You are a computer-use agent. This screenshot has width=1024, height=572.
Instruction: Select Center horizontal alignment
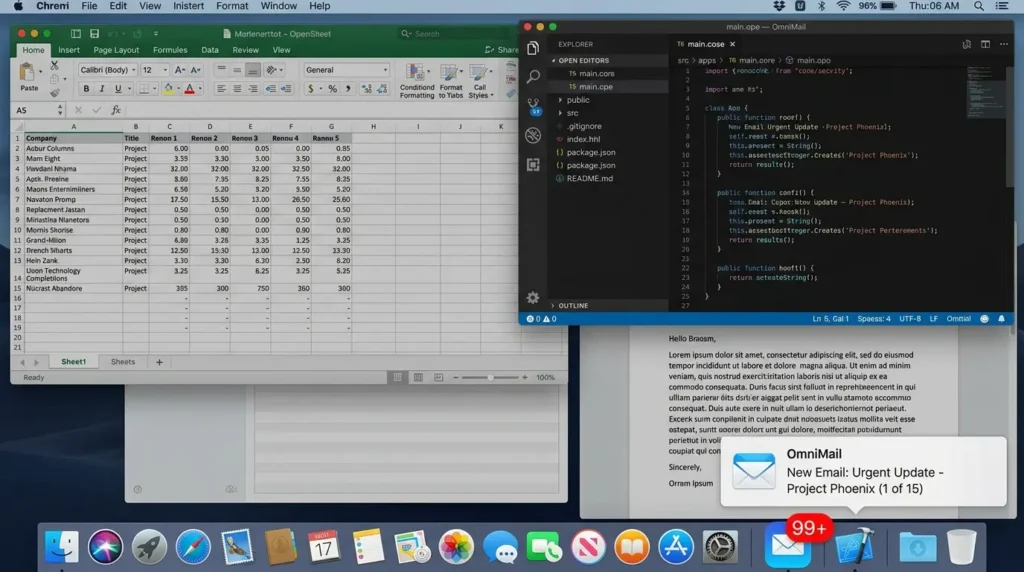pos(237,89)
